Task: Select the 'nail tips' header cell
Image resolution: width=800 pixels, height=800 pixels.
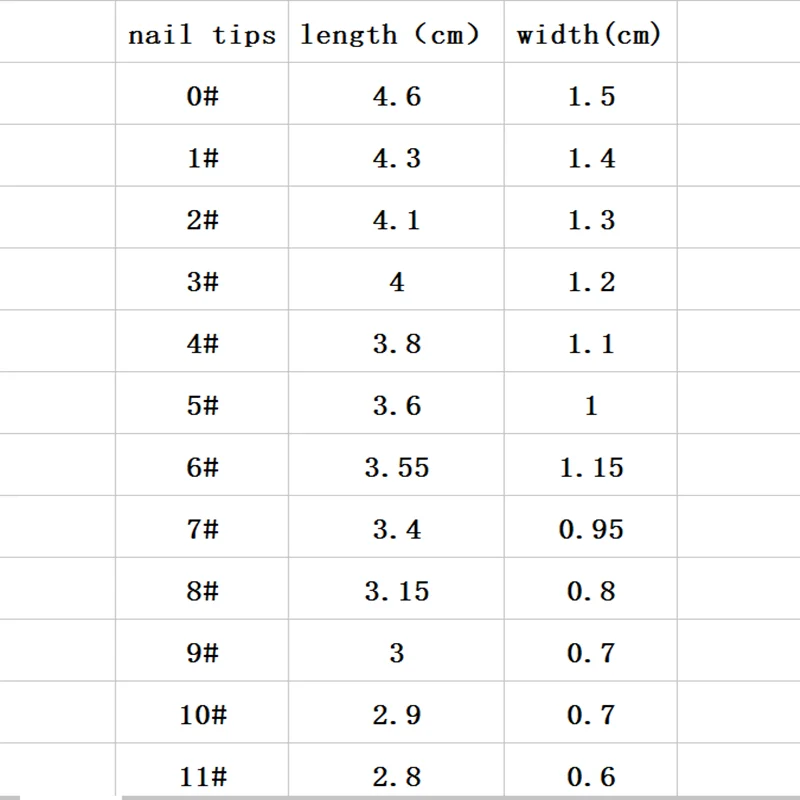Action: click(x=202, y=32)
